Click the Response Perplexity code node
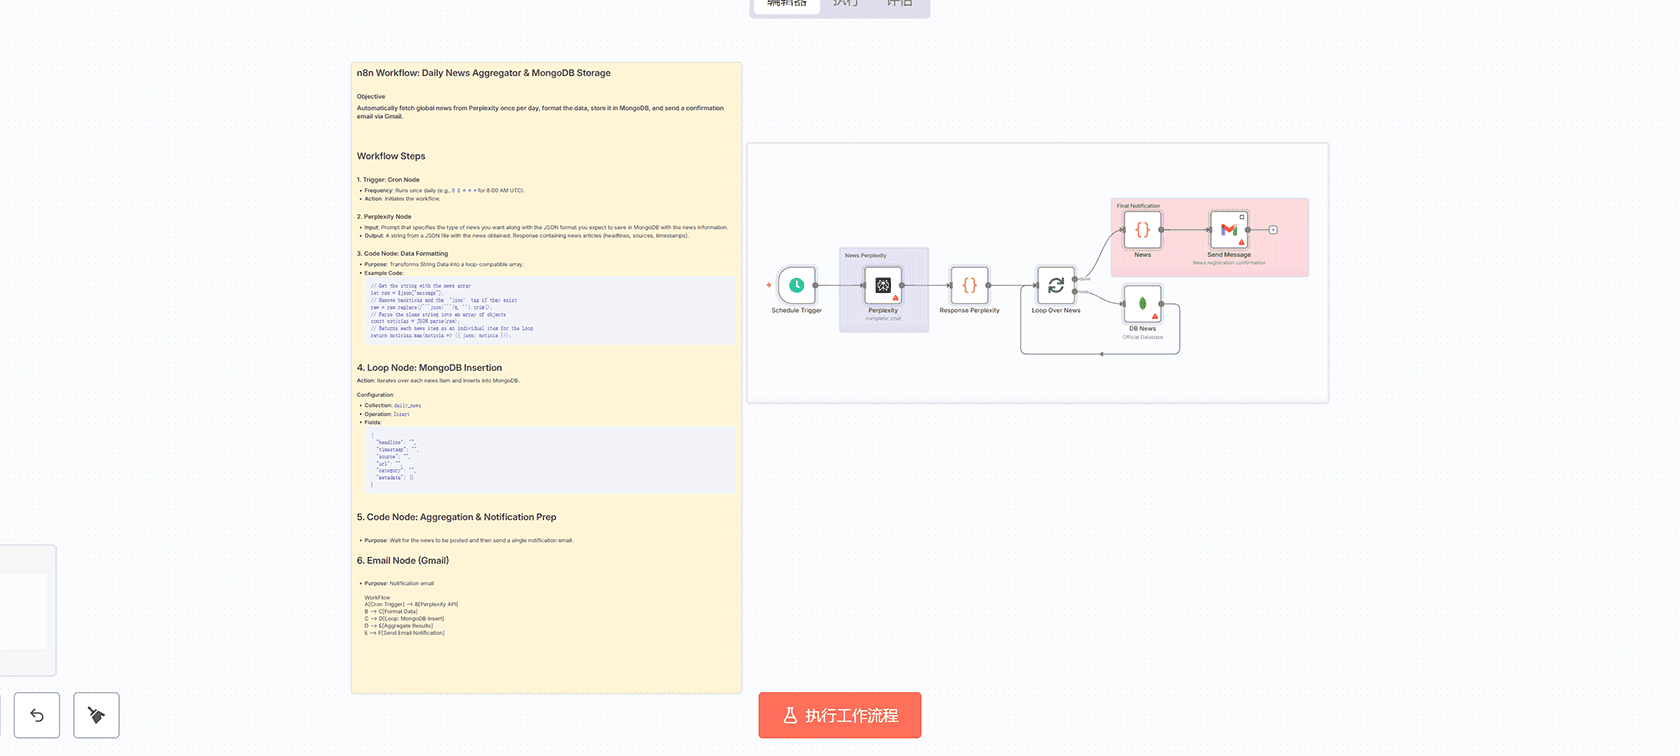The image size is (1680, 756). pos(969,285)
